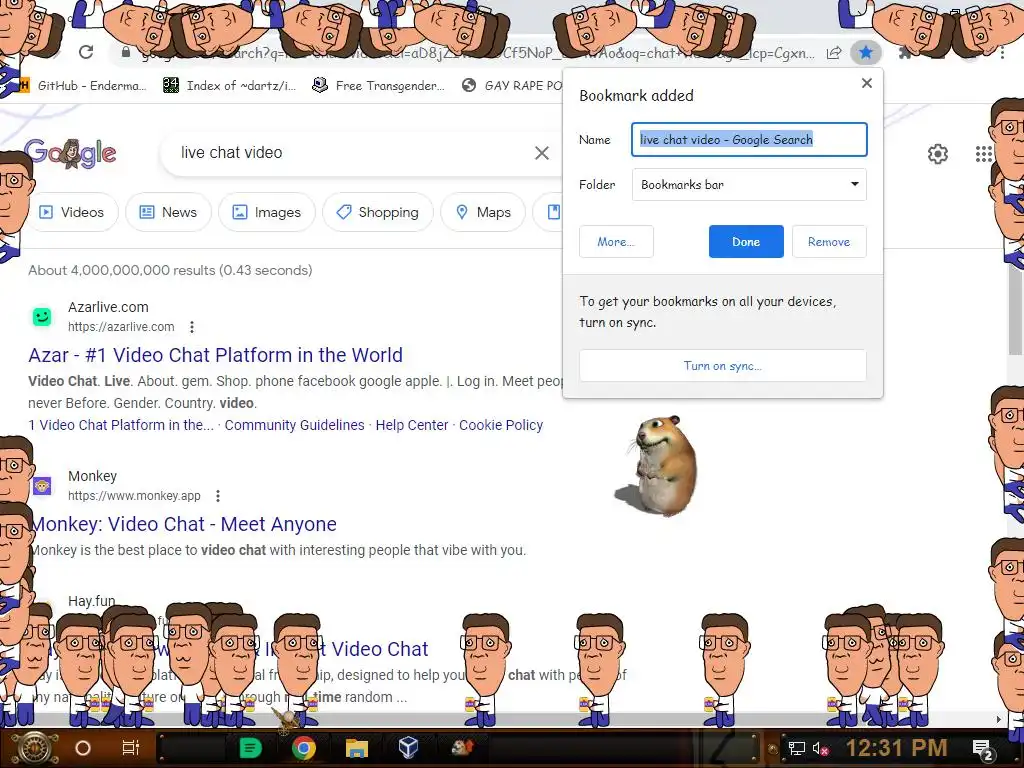This screenshot has height=768, width=1024.
Task: Click the More... button in bookmark popup
Action: click(616, 242)
